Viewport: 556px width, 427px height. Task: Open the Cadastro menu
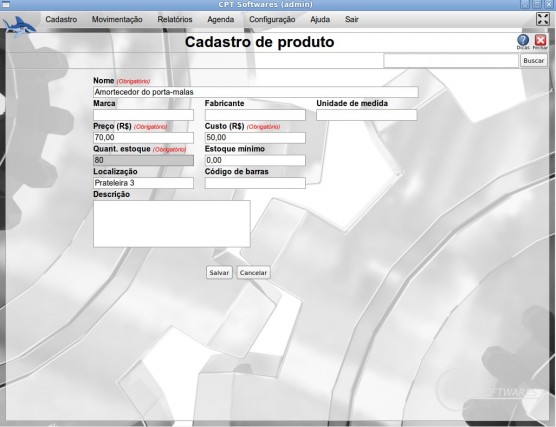click(x=61, y=19)
